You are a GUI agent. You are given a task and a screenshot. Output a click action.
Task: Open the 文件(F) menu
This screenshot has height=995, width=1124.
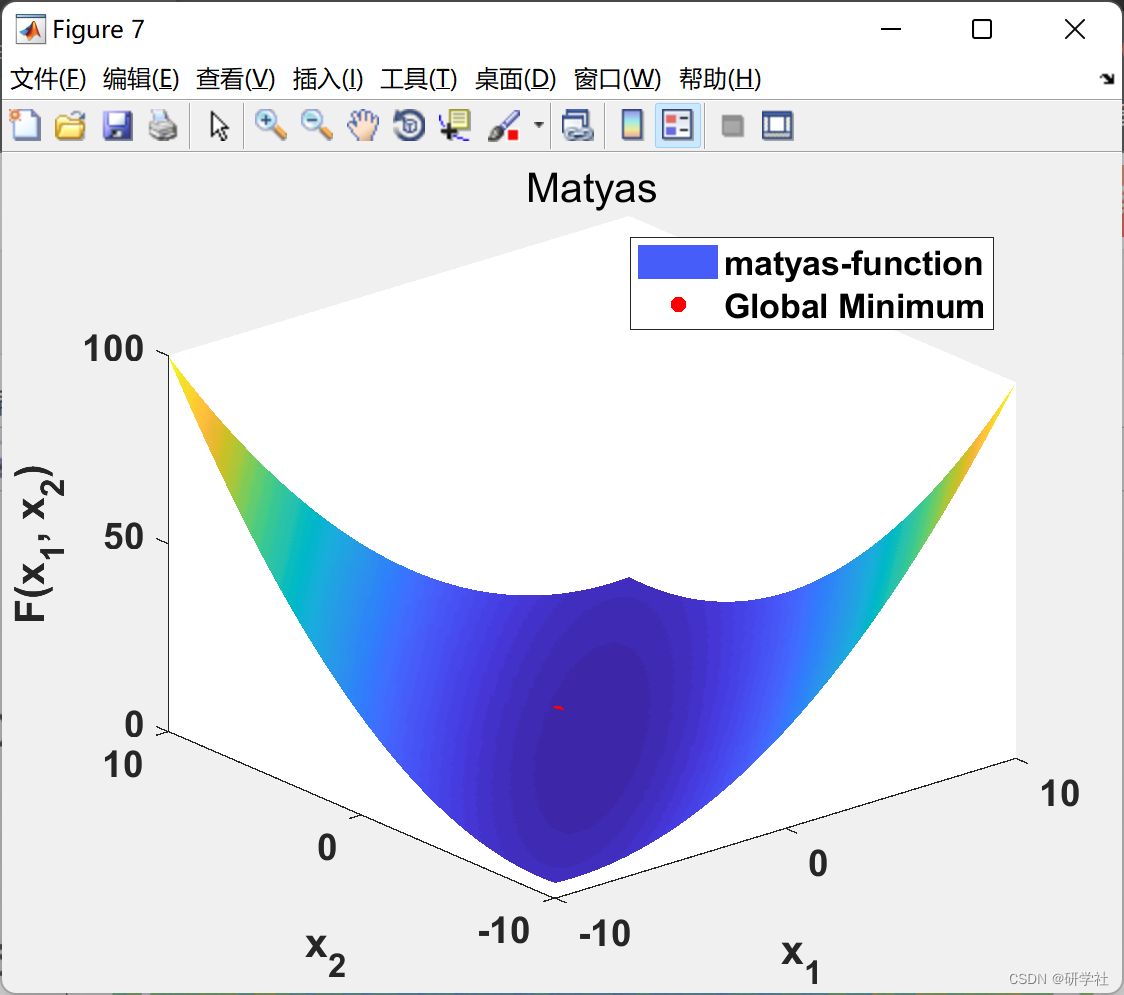pyautogui.click(x=48, y=79)
